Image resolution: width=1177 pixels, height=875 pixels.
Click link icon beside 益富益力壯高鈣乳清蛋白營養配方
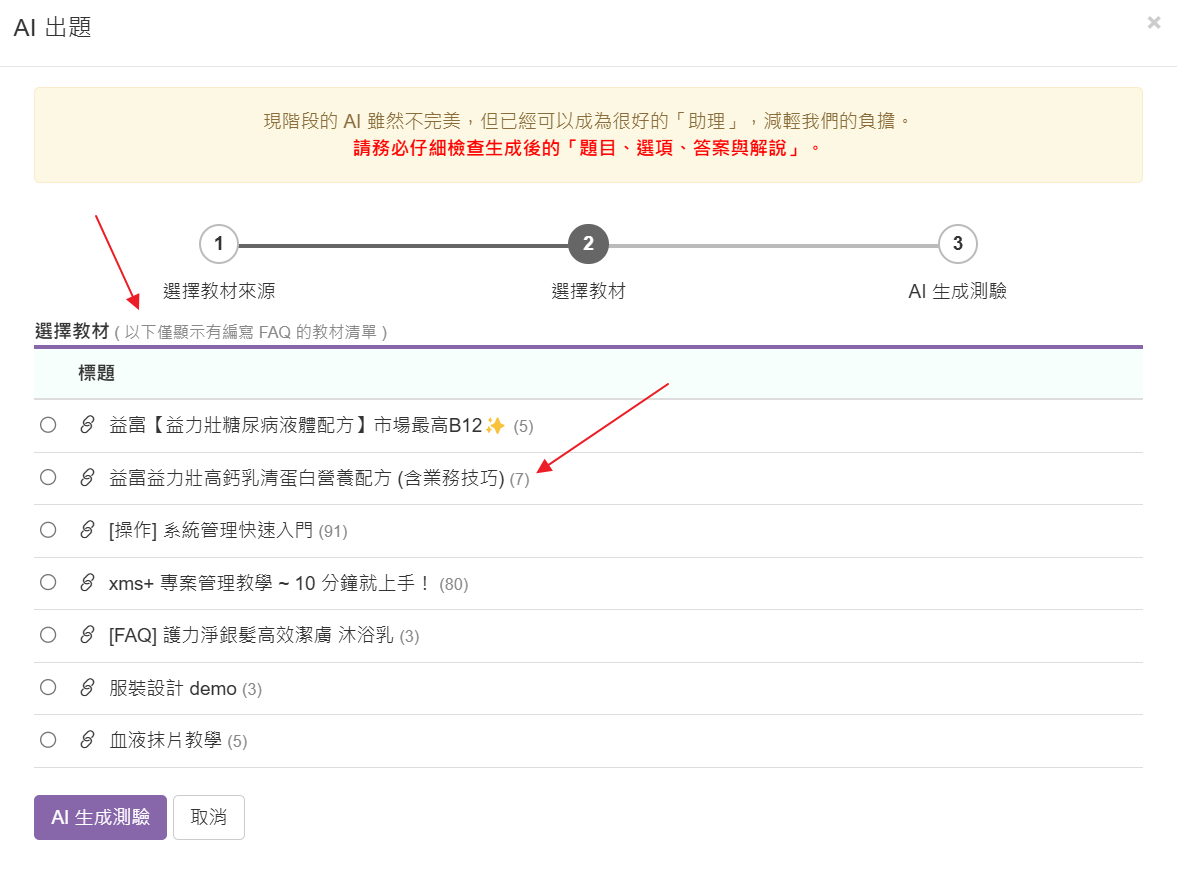point(87,478)
